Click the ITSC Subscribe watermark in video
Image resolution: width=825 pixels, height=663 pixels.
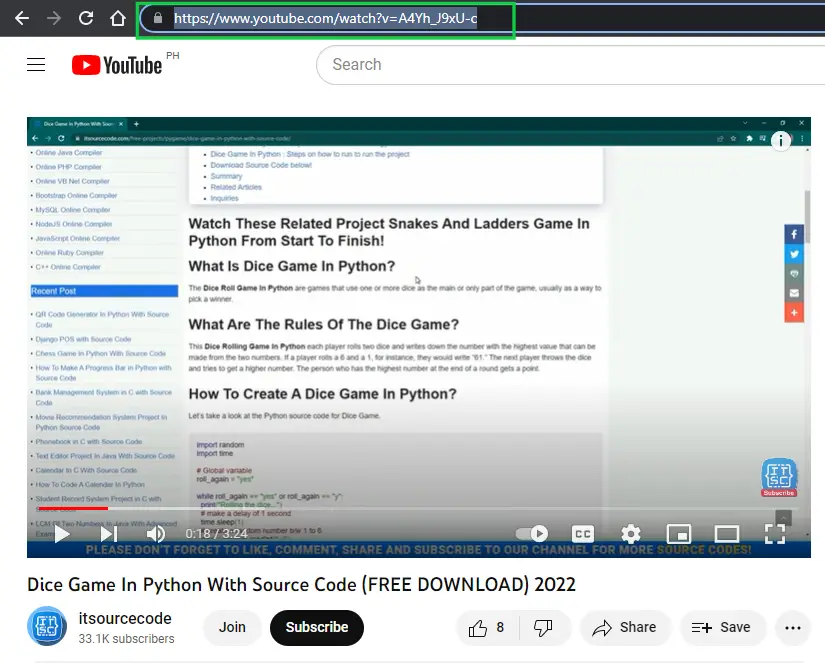point(779,477)
